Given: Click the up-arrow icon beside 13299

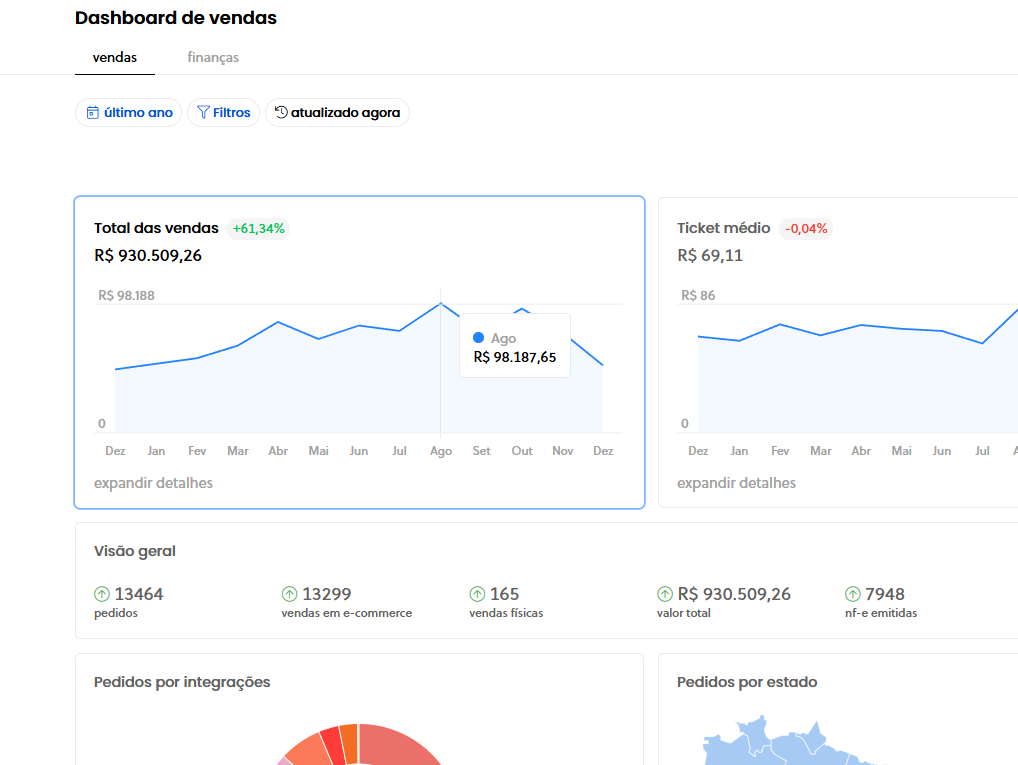Looking at the screenshot, I should point(289,594).
